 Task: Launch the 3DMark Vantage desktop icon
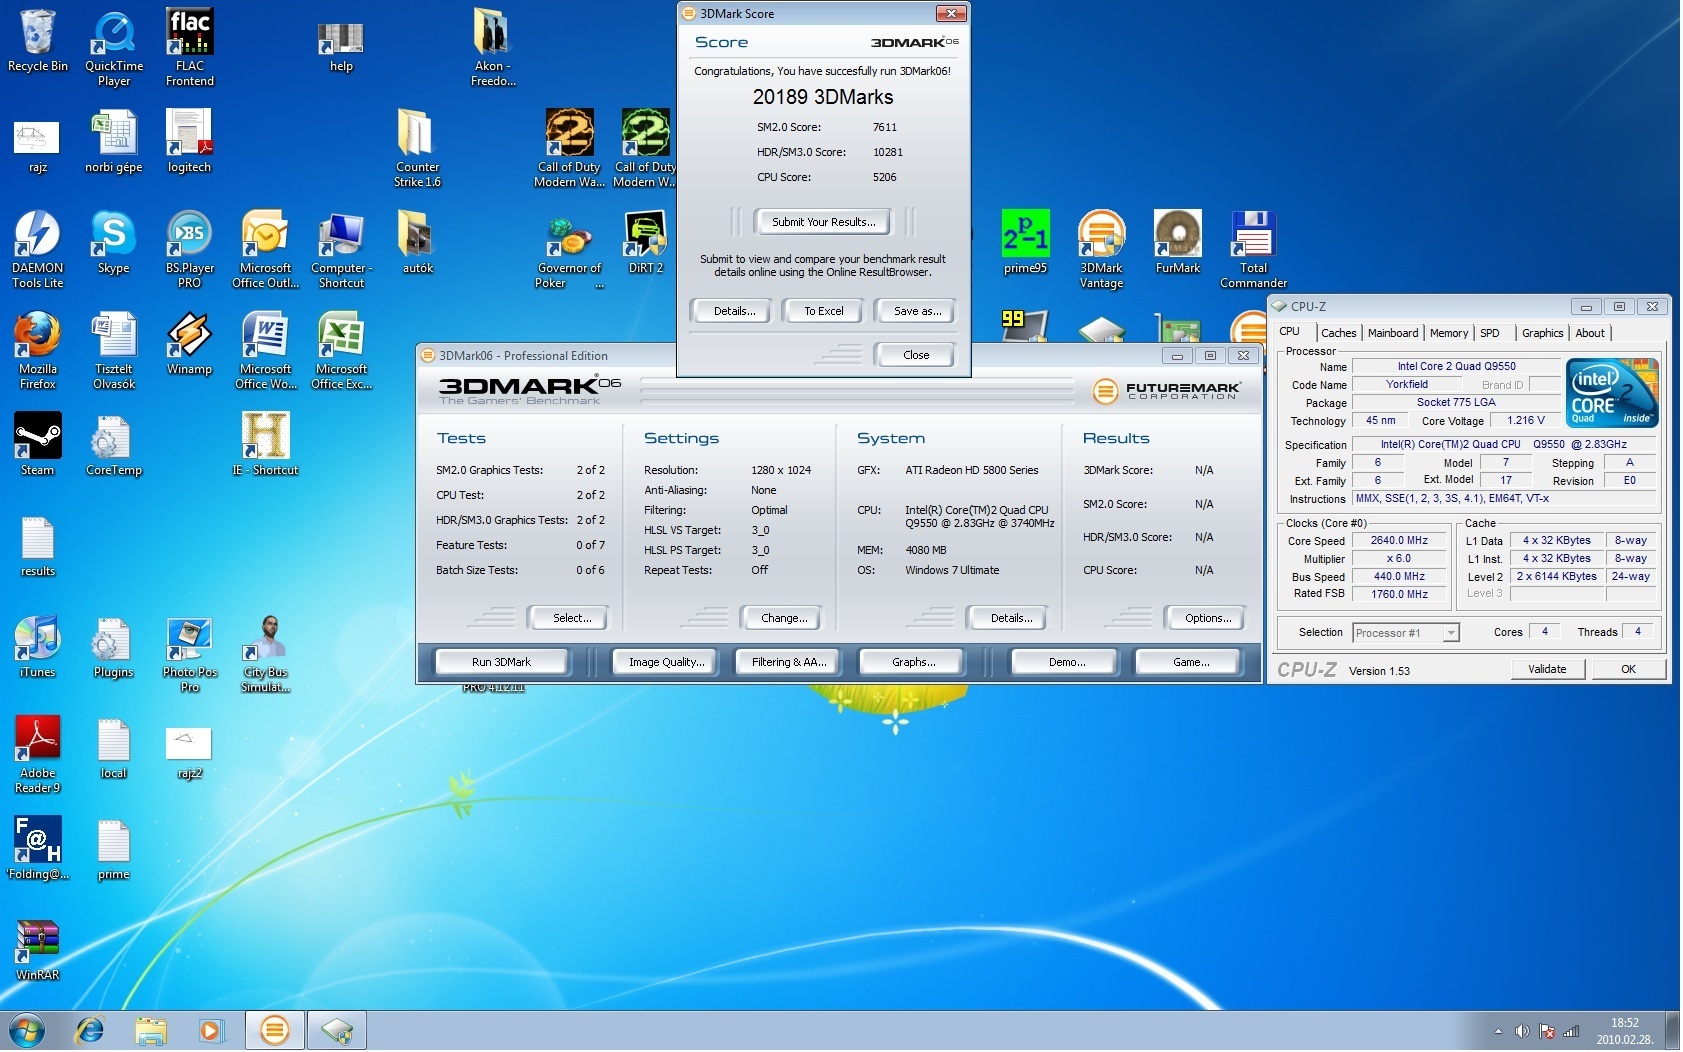pyautogui.click(x=1101, y=236)
